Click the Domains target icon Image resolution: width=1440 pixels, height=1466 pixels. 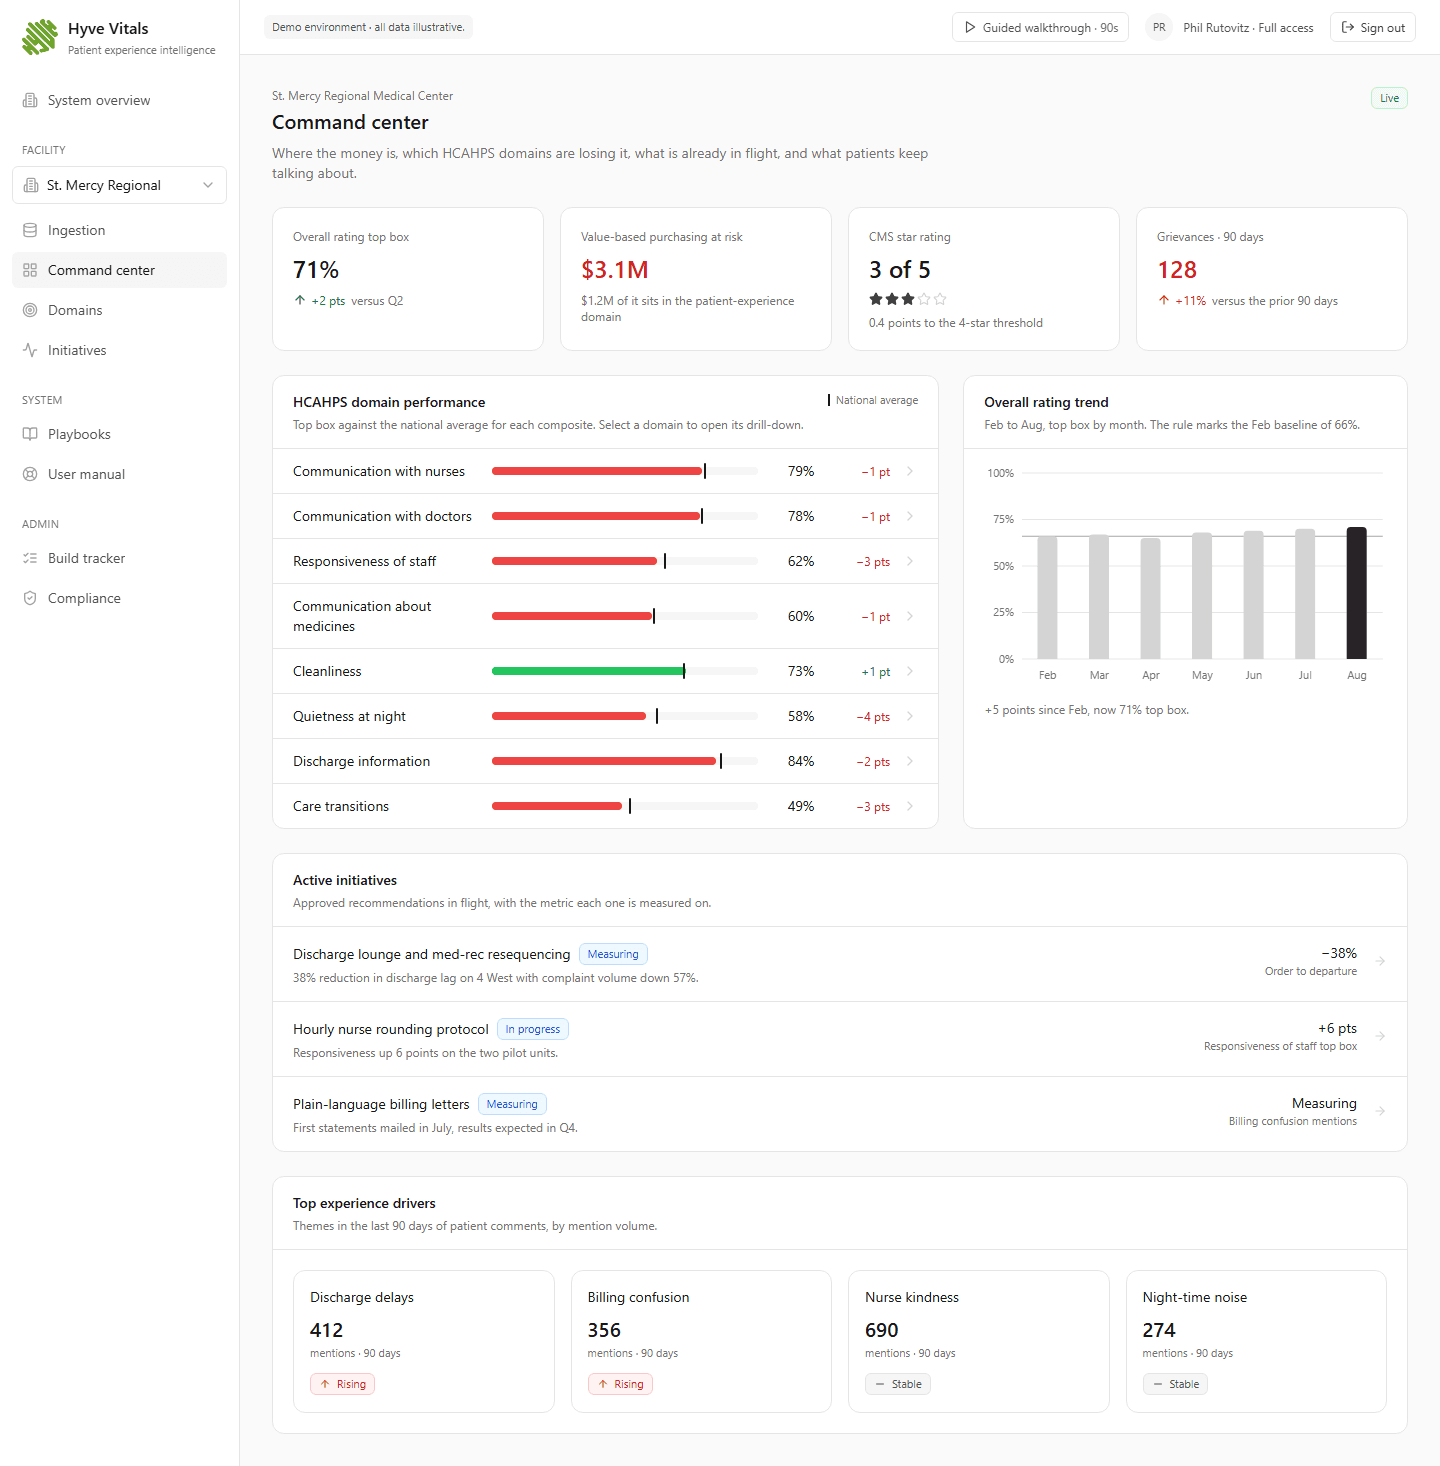[30, 310]
